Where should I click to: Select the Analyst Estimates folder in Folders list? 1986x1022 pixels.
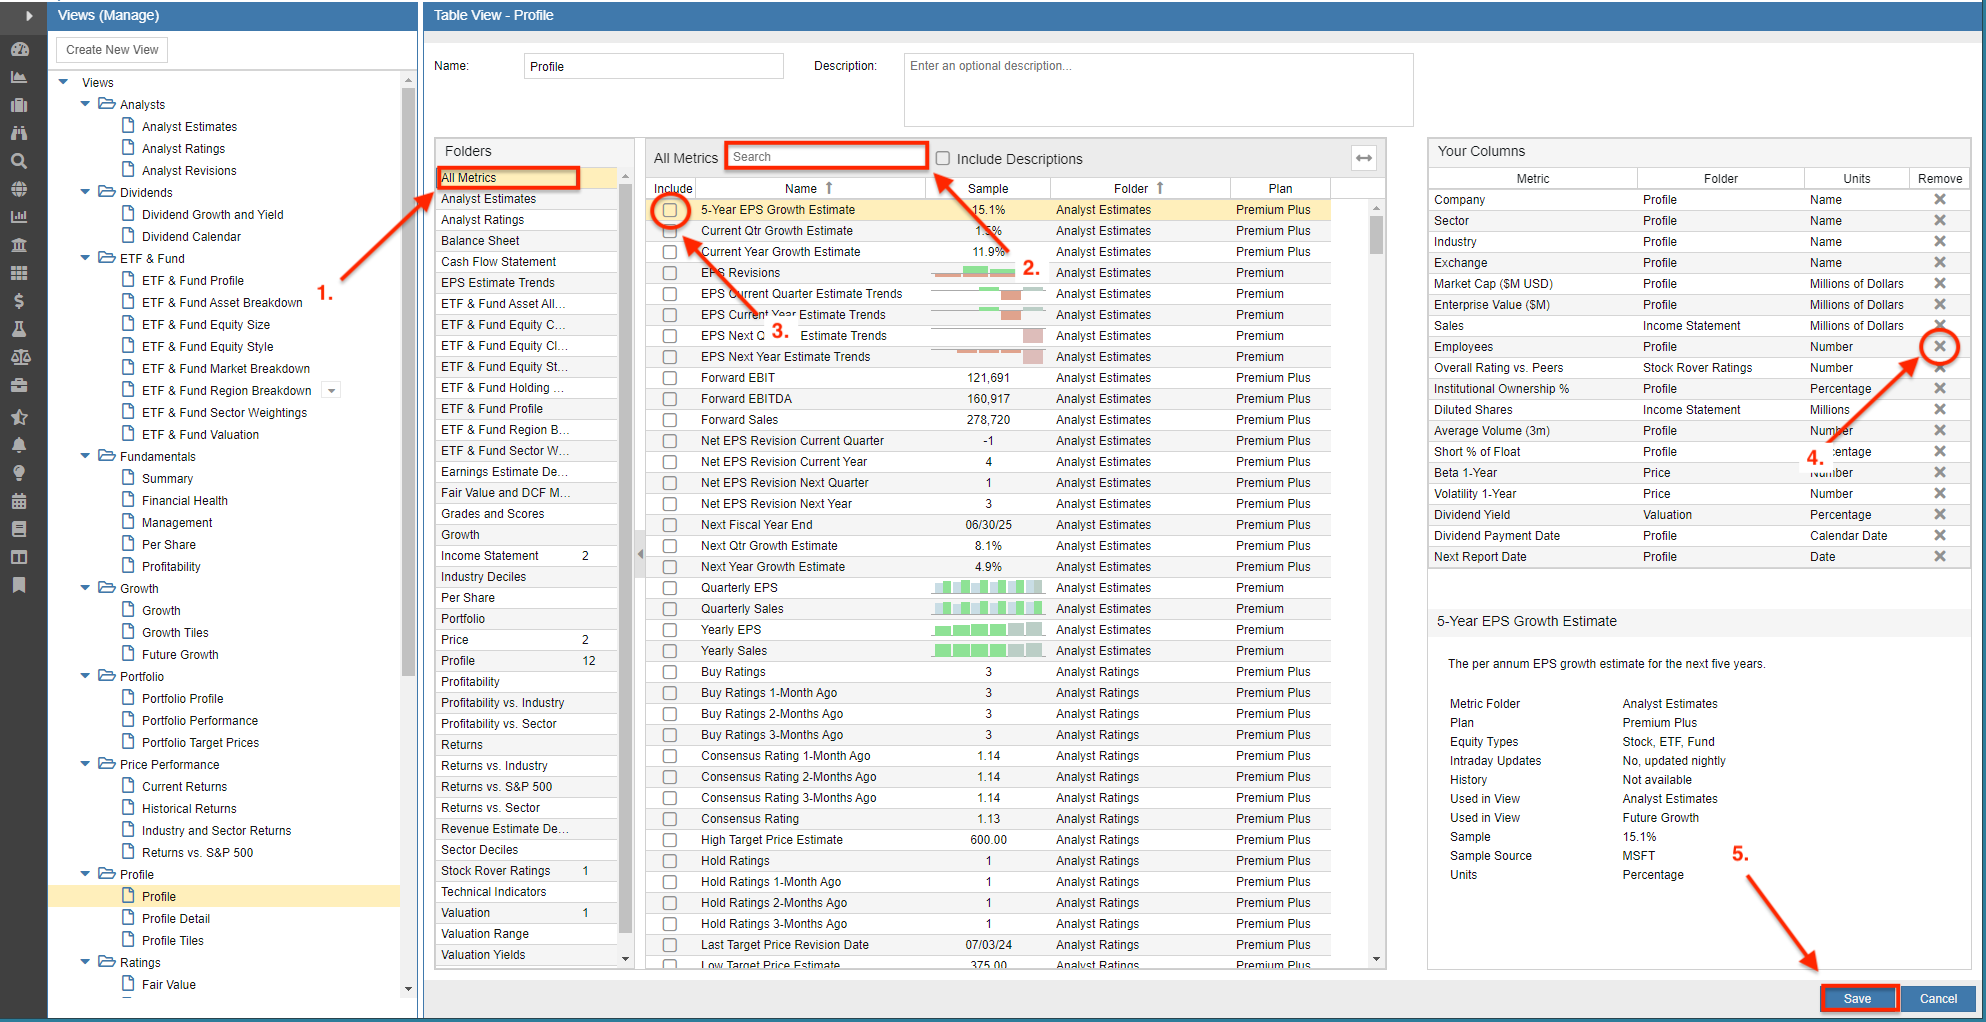[x=527, y=199]
